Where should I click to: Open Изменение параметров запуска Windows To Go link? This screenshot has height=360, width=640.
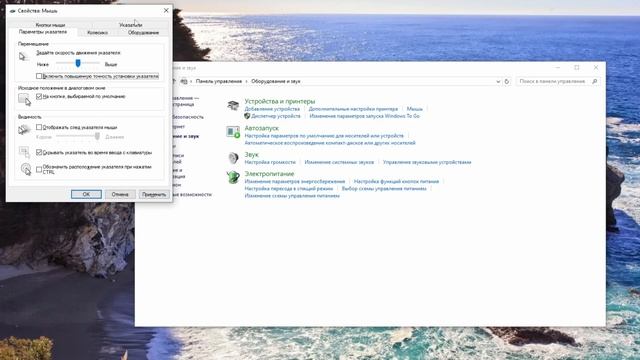coord(364,116)
